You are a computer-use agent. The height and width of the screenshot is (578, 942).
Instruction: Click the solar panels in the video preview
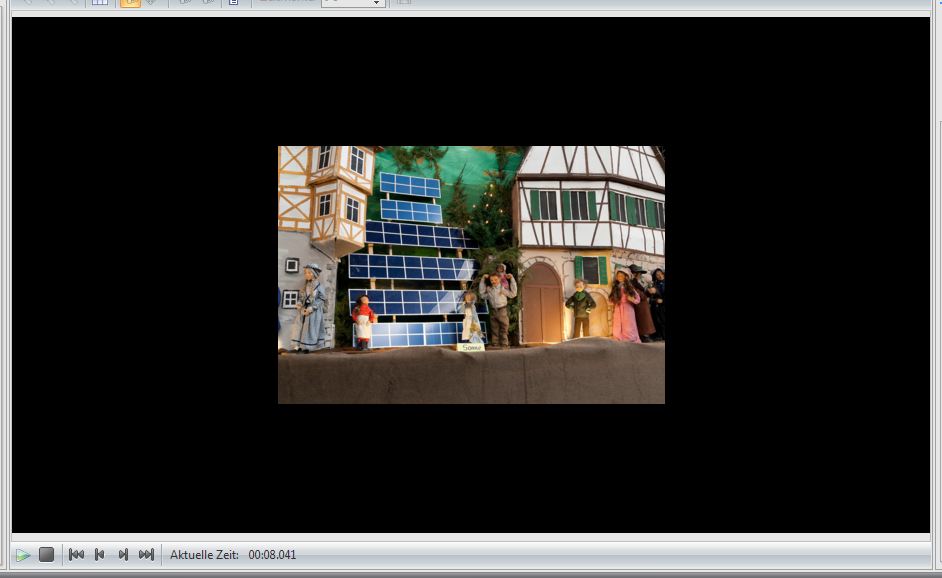tap(410, 265)
